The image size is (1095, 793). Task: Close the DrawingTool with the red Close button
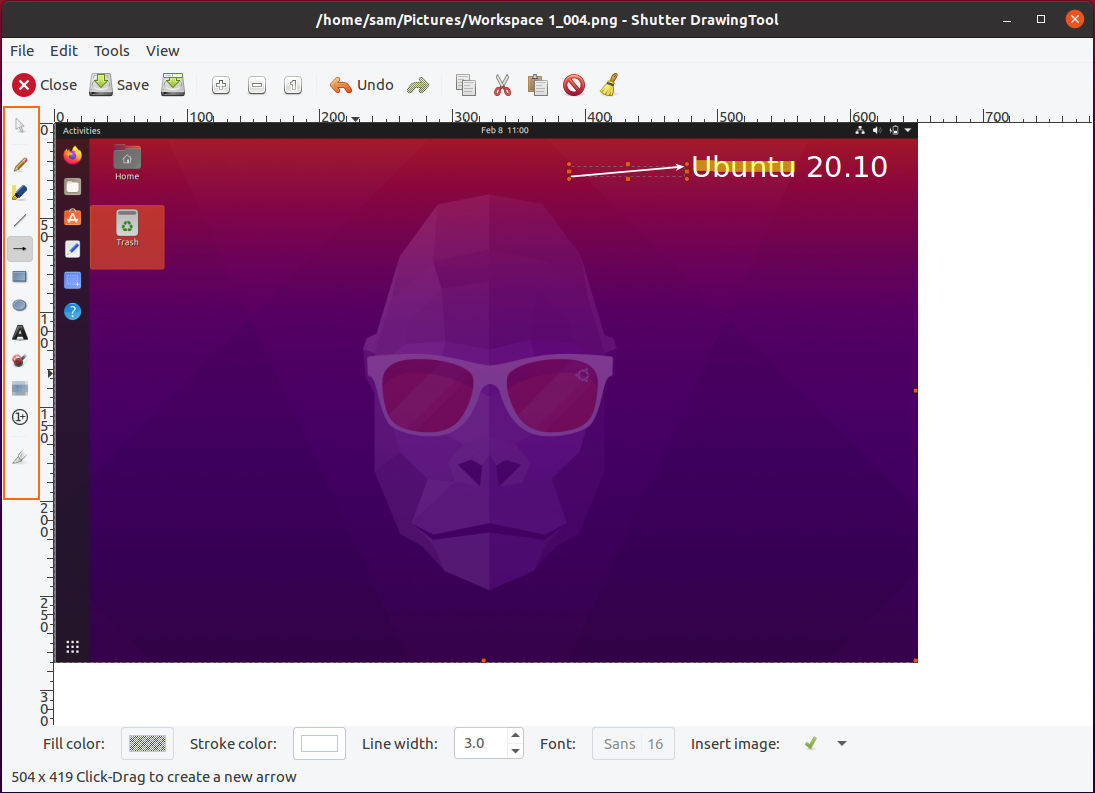point(45,85)
